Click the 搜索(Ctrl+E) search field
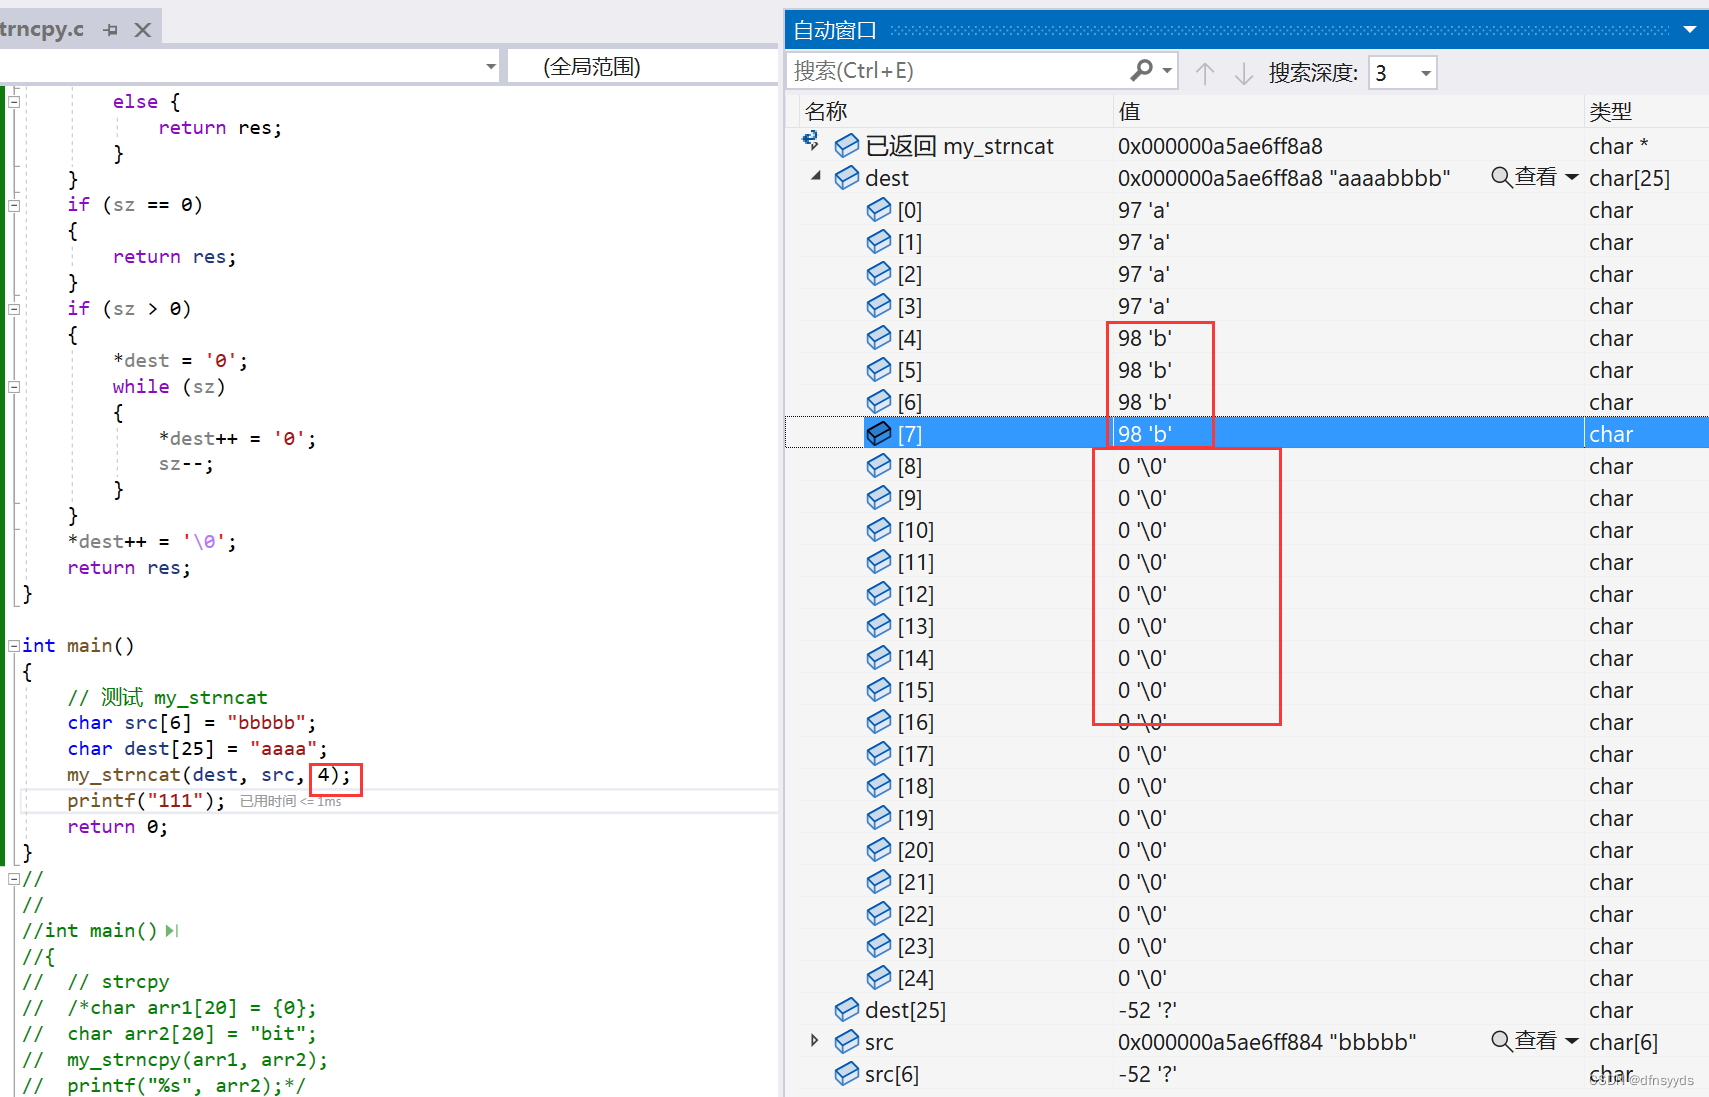 pos(955,71)
